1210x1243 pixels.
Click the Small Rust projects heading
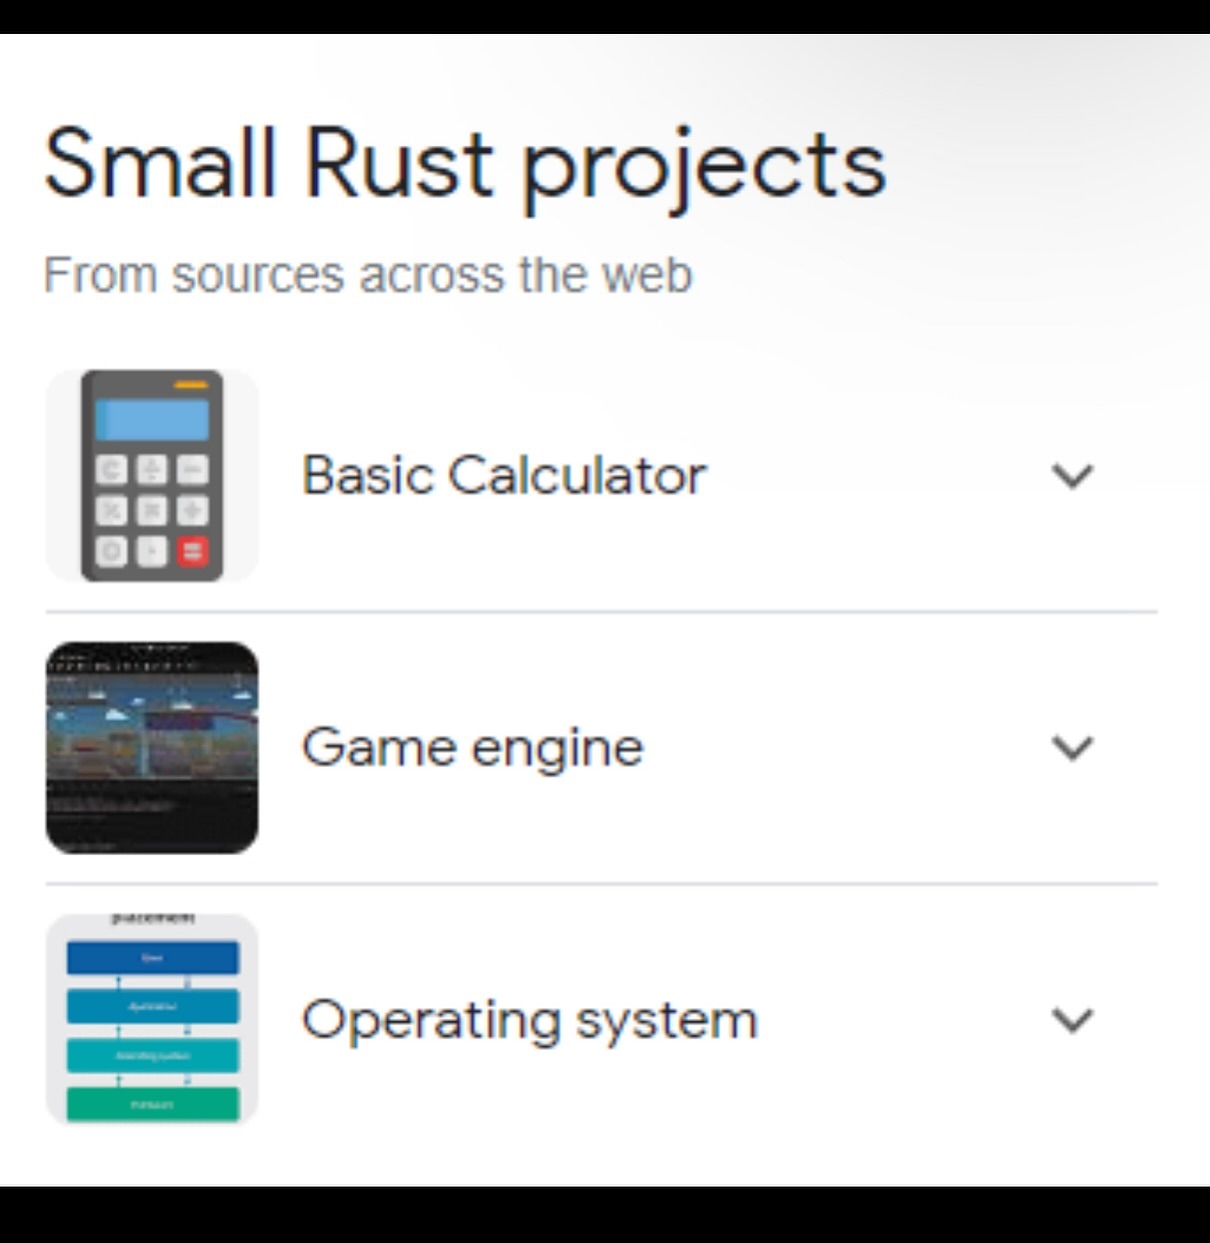click(465, 164)
